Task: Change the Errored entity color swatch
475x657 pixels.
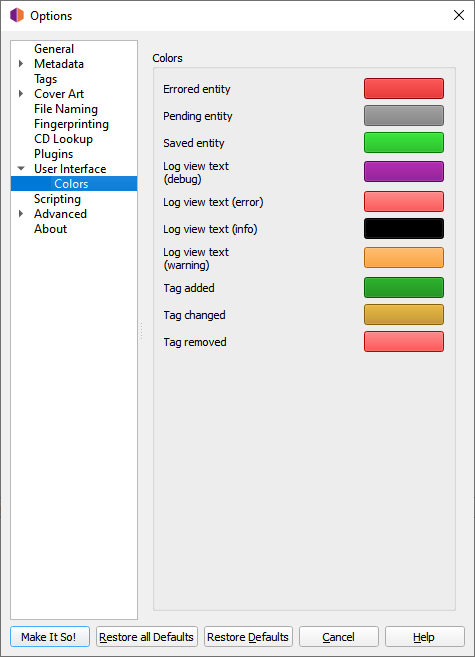Action: click(x=404, y=88)
